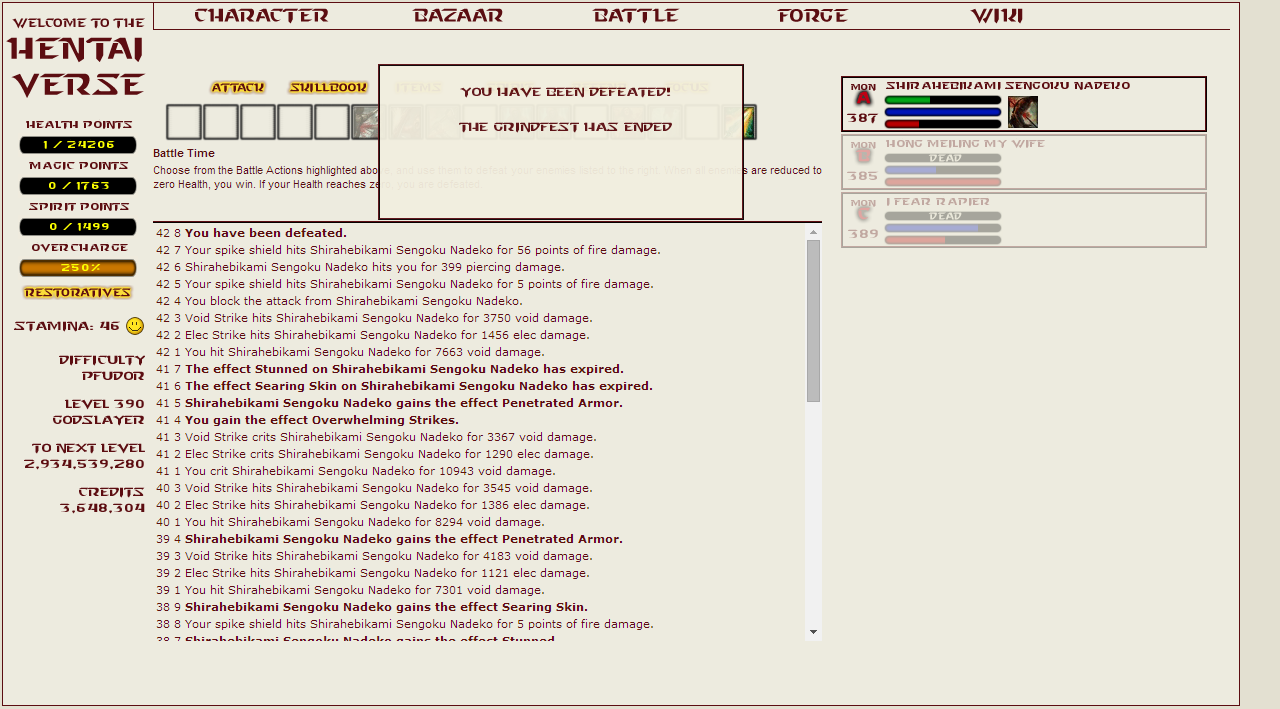Click the faded icon of monster 389
Viewport: 1280px width, 709px height.
[x=863, y=215]
